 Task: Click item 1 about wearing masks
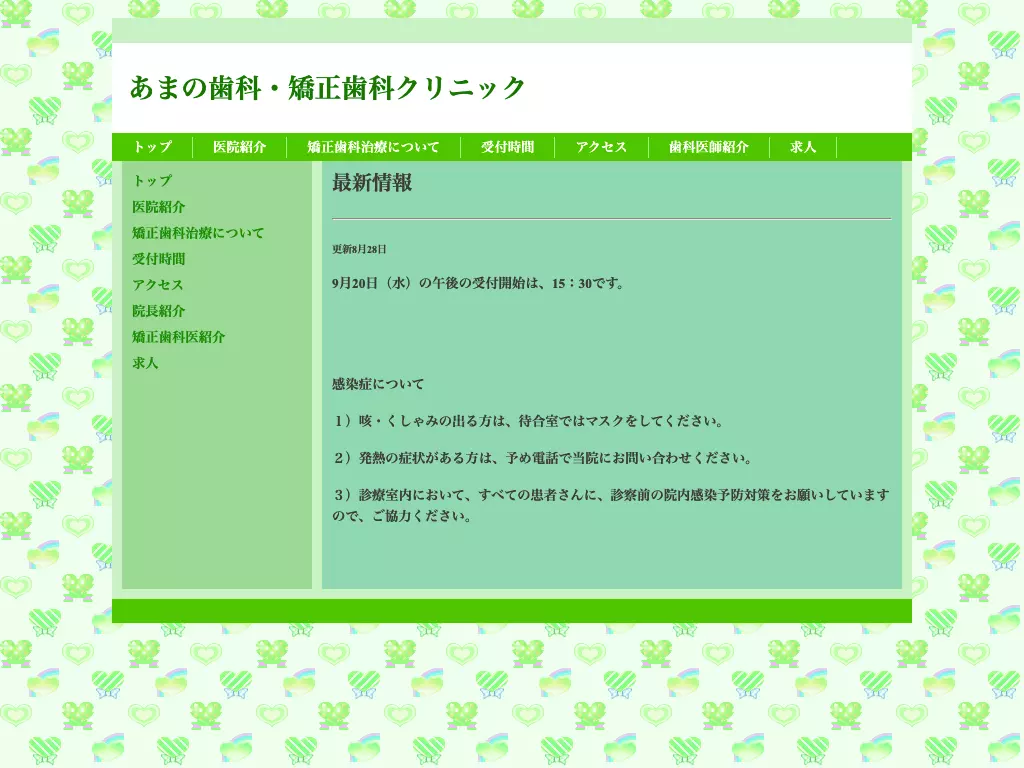coord(528,421)
